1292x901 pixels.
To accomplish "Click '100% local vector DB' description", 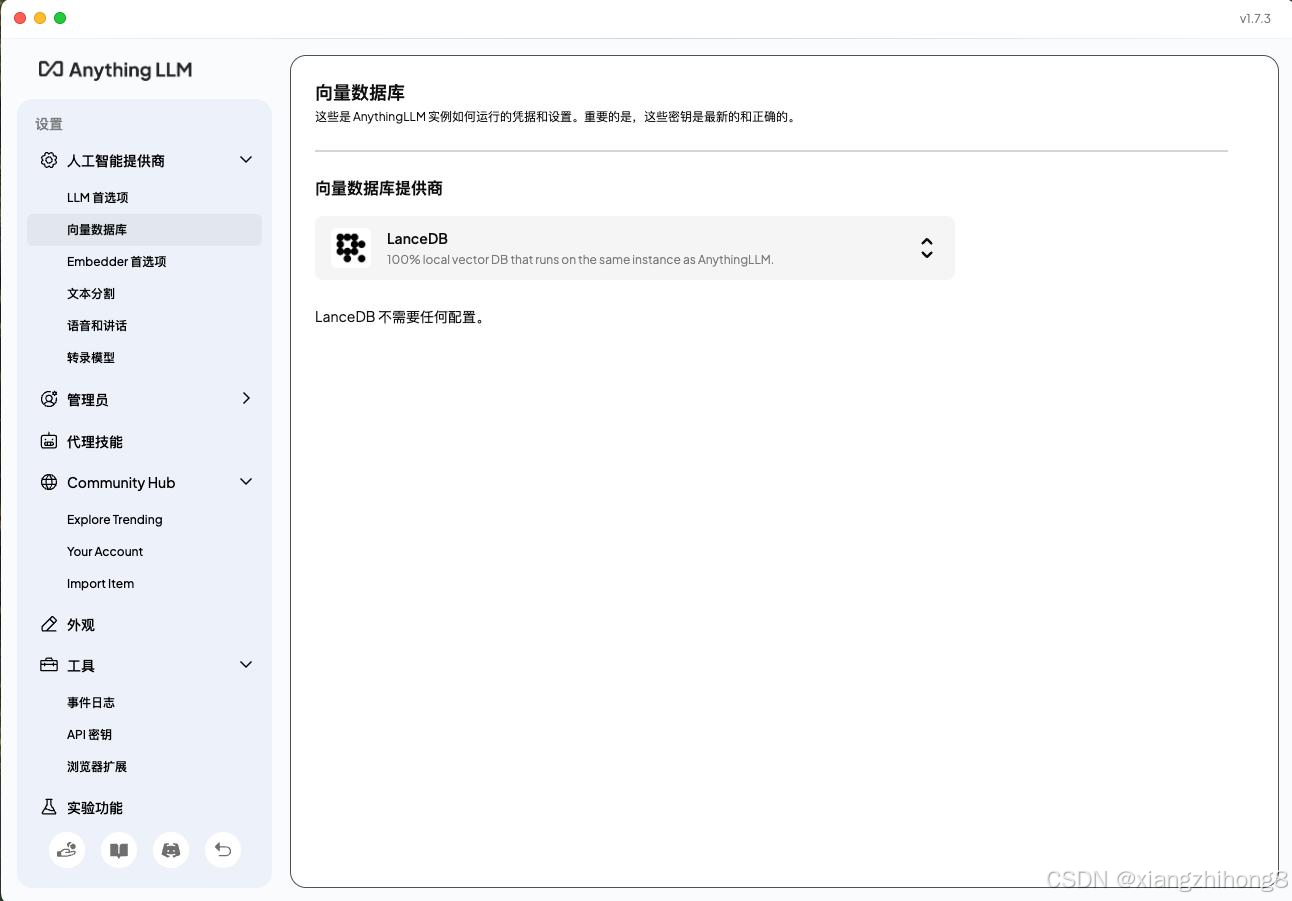I will (580, 260).
